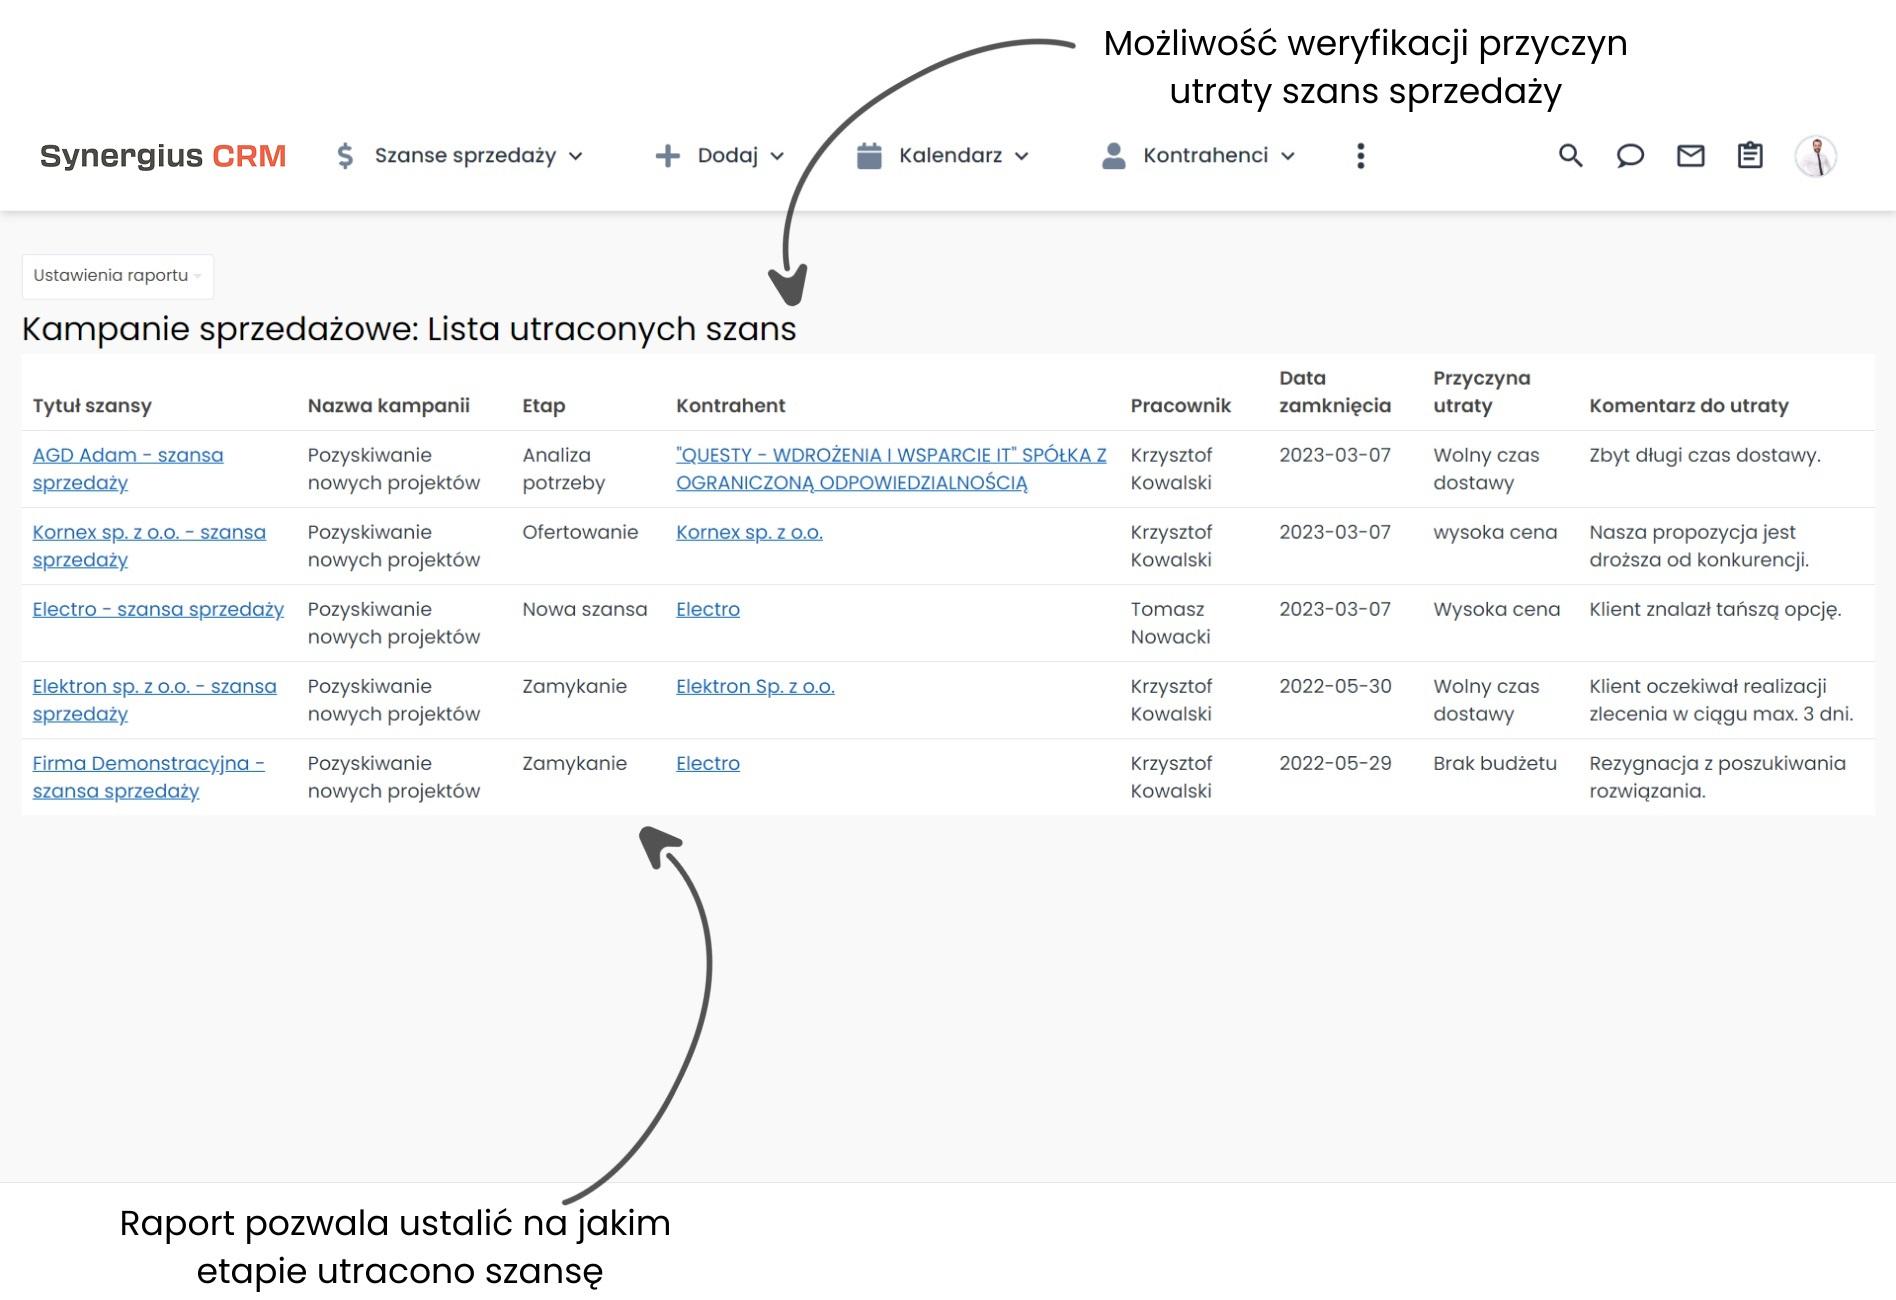Open the Kalendarz calendar icon

click(x=868, y=155)
